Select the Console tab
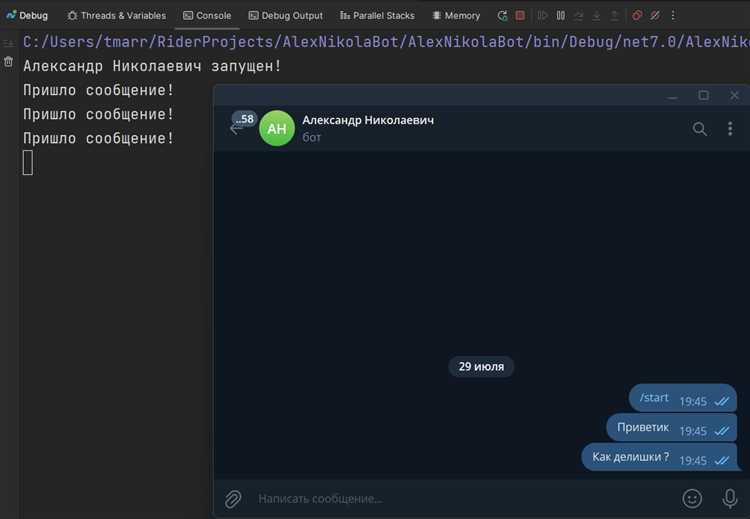 point(207,15)
